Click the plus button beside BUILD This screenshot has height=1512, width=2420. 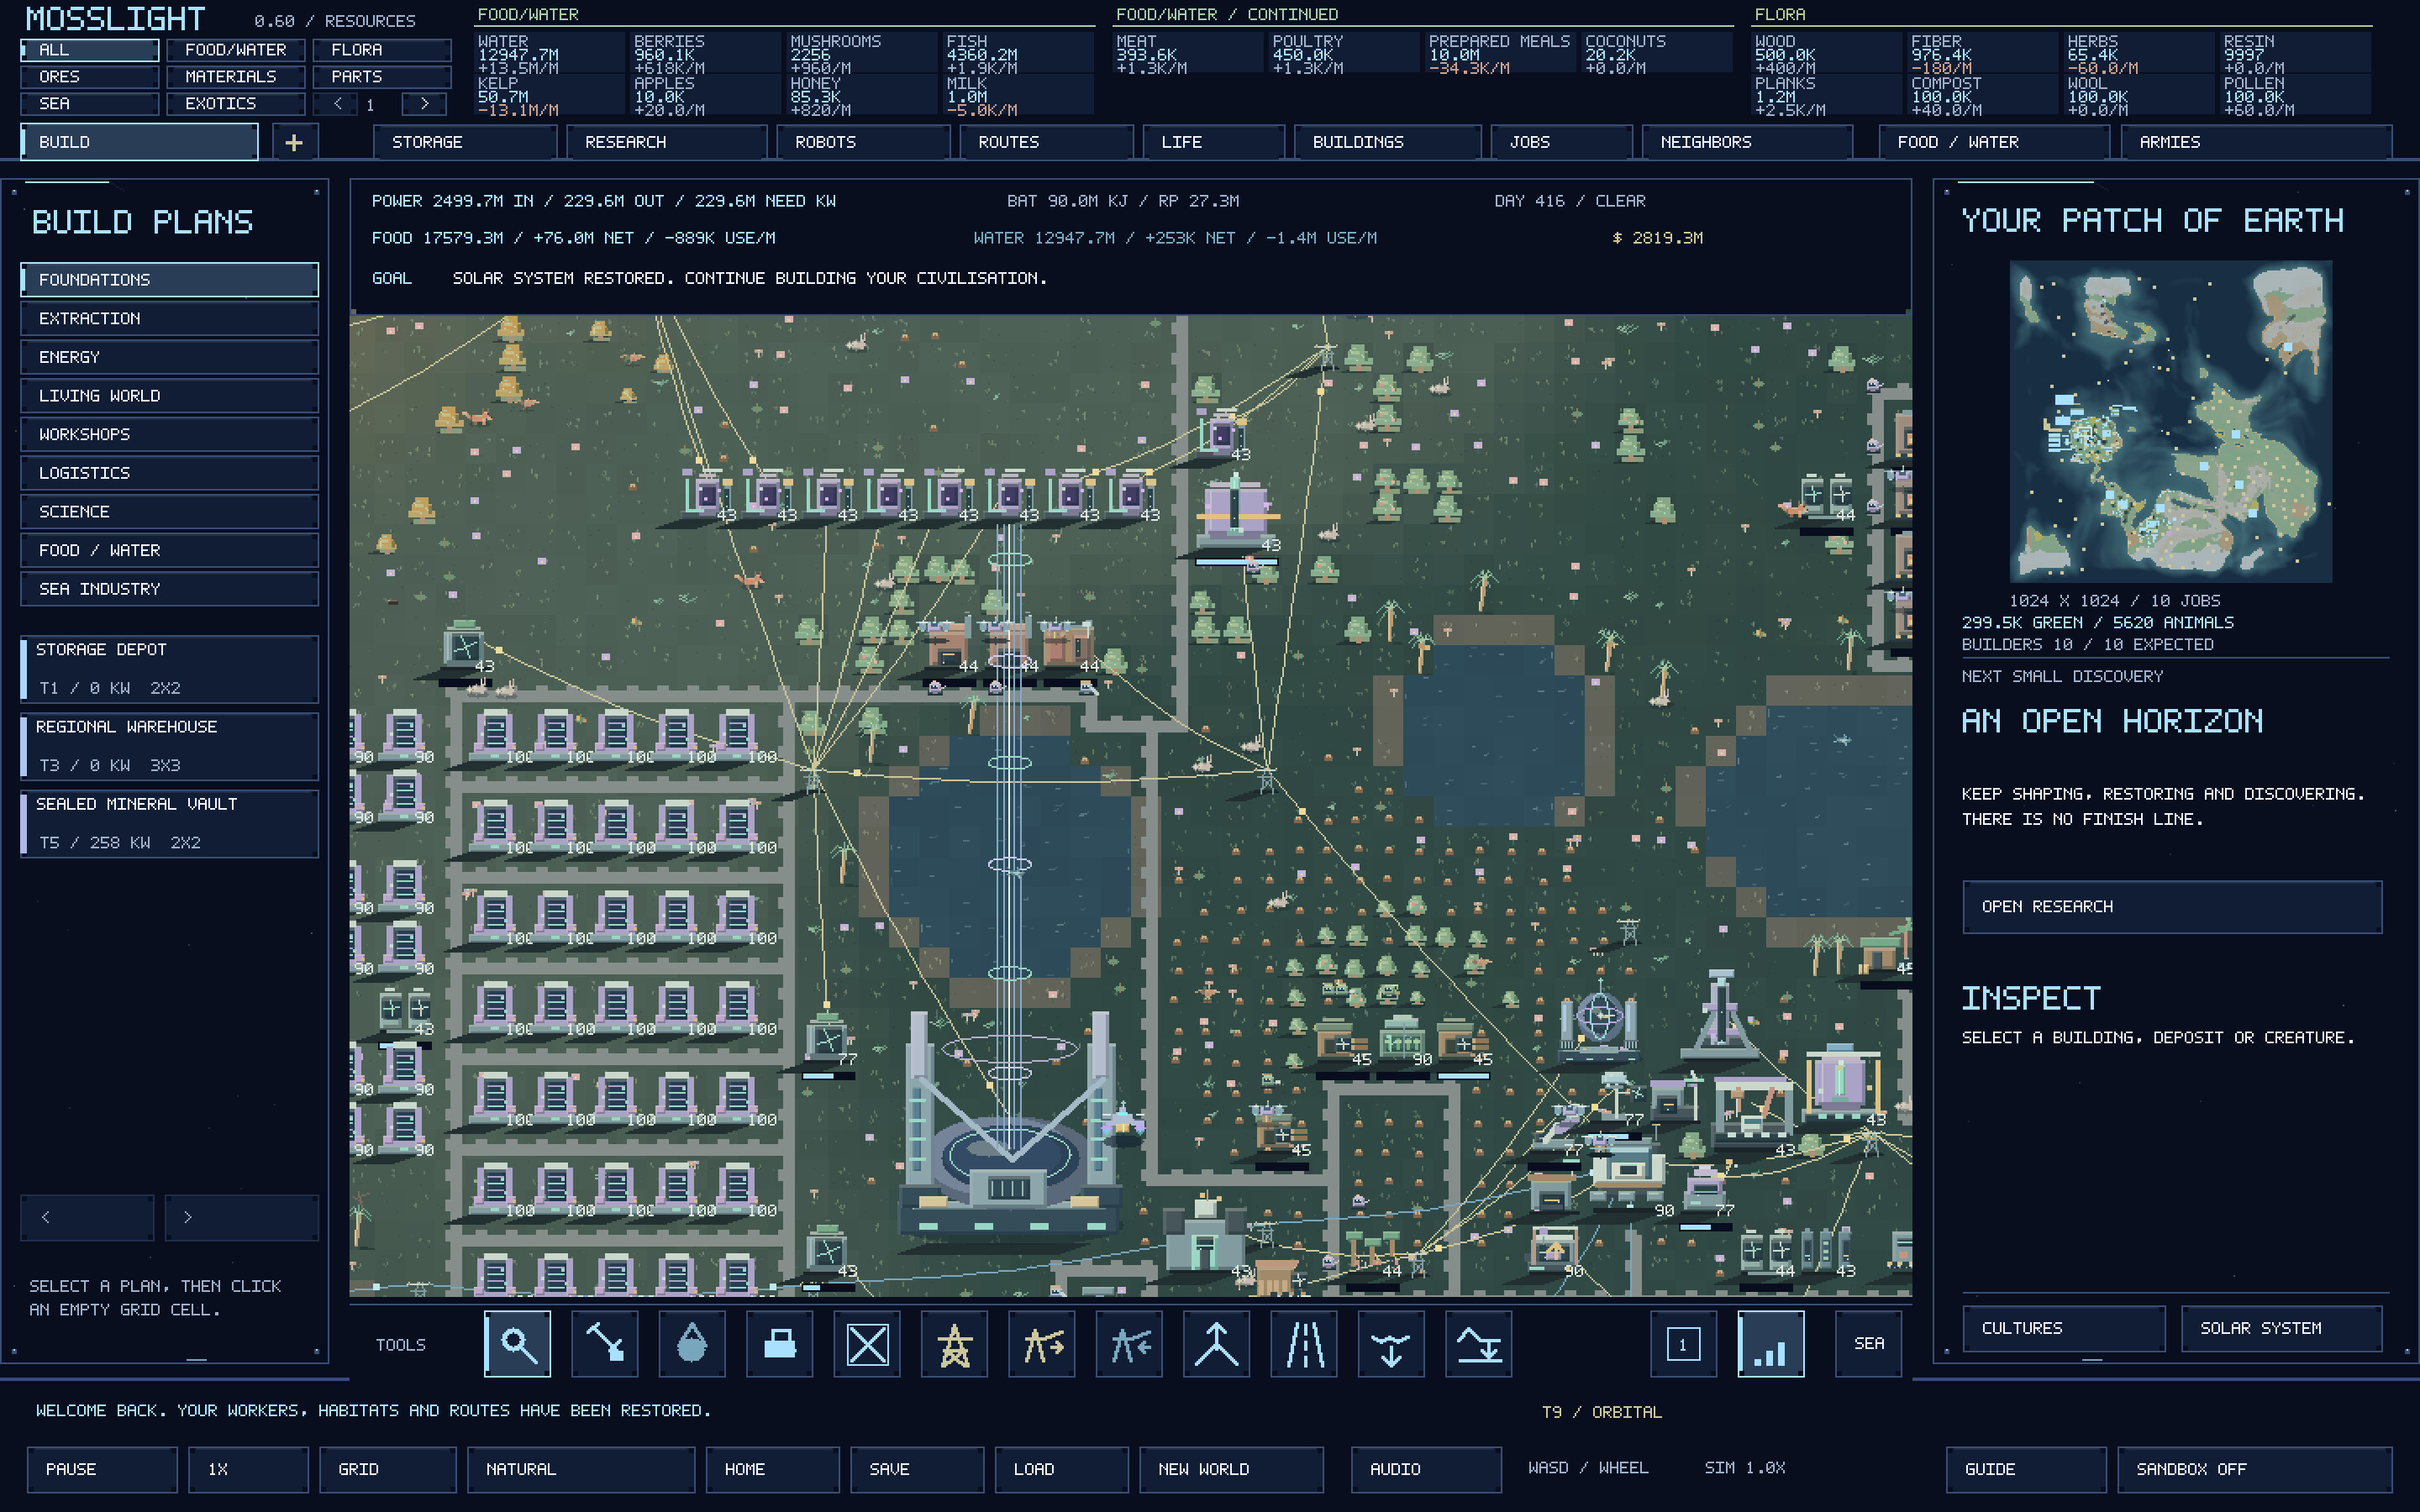293,142
